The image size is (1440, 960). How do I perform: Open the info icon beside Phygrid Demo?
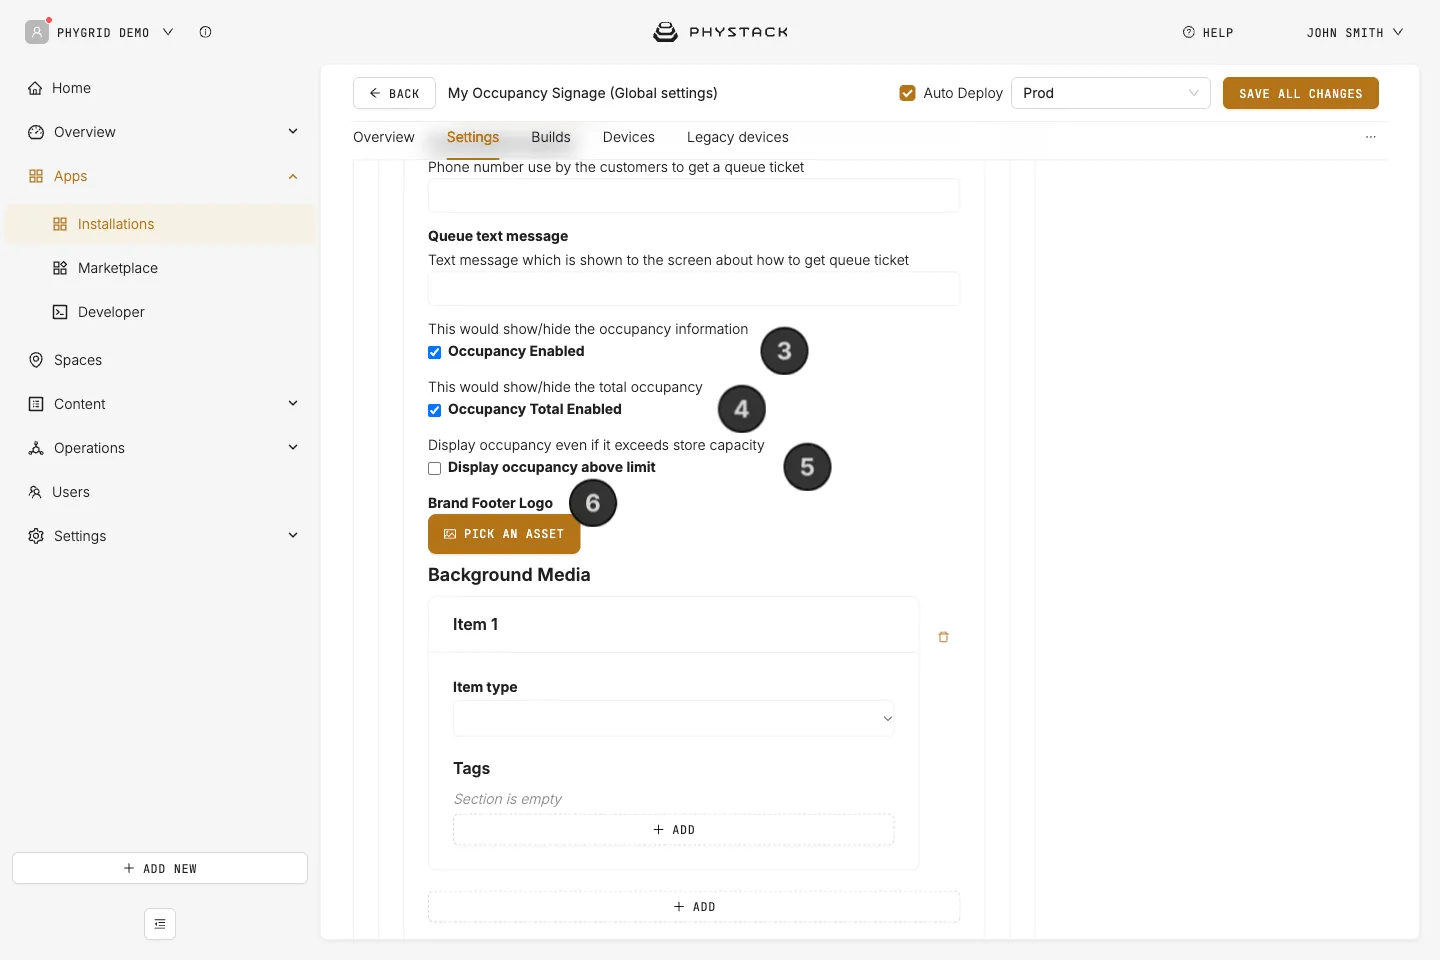[x=205, y=32]
